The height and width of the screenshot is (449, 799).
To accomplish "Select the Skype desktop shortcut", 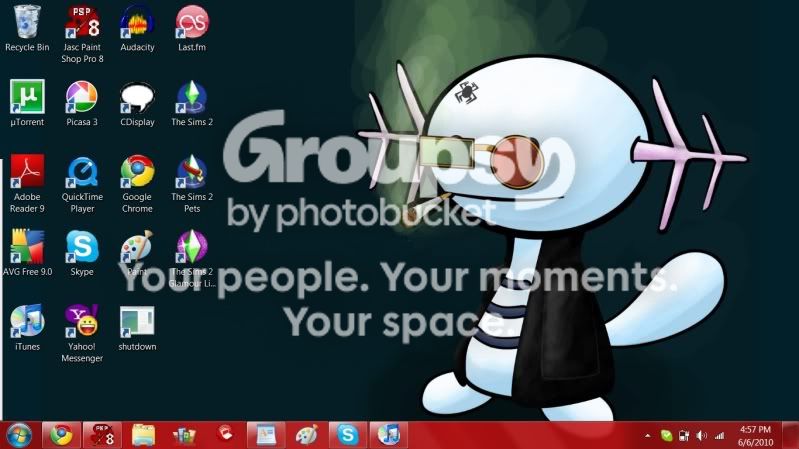I will coord(82,253).
